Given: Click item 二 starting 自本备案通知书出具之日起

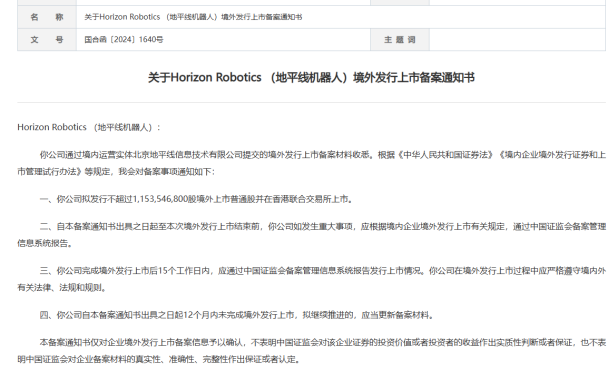Looking at the screenshot, I should (311, 235).
